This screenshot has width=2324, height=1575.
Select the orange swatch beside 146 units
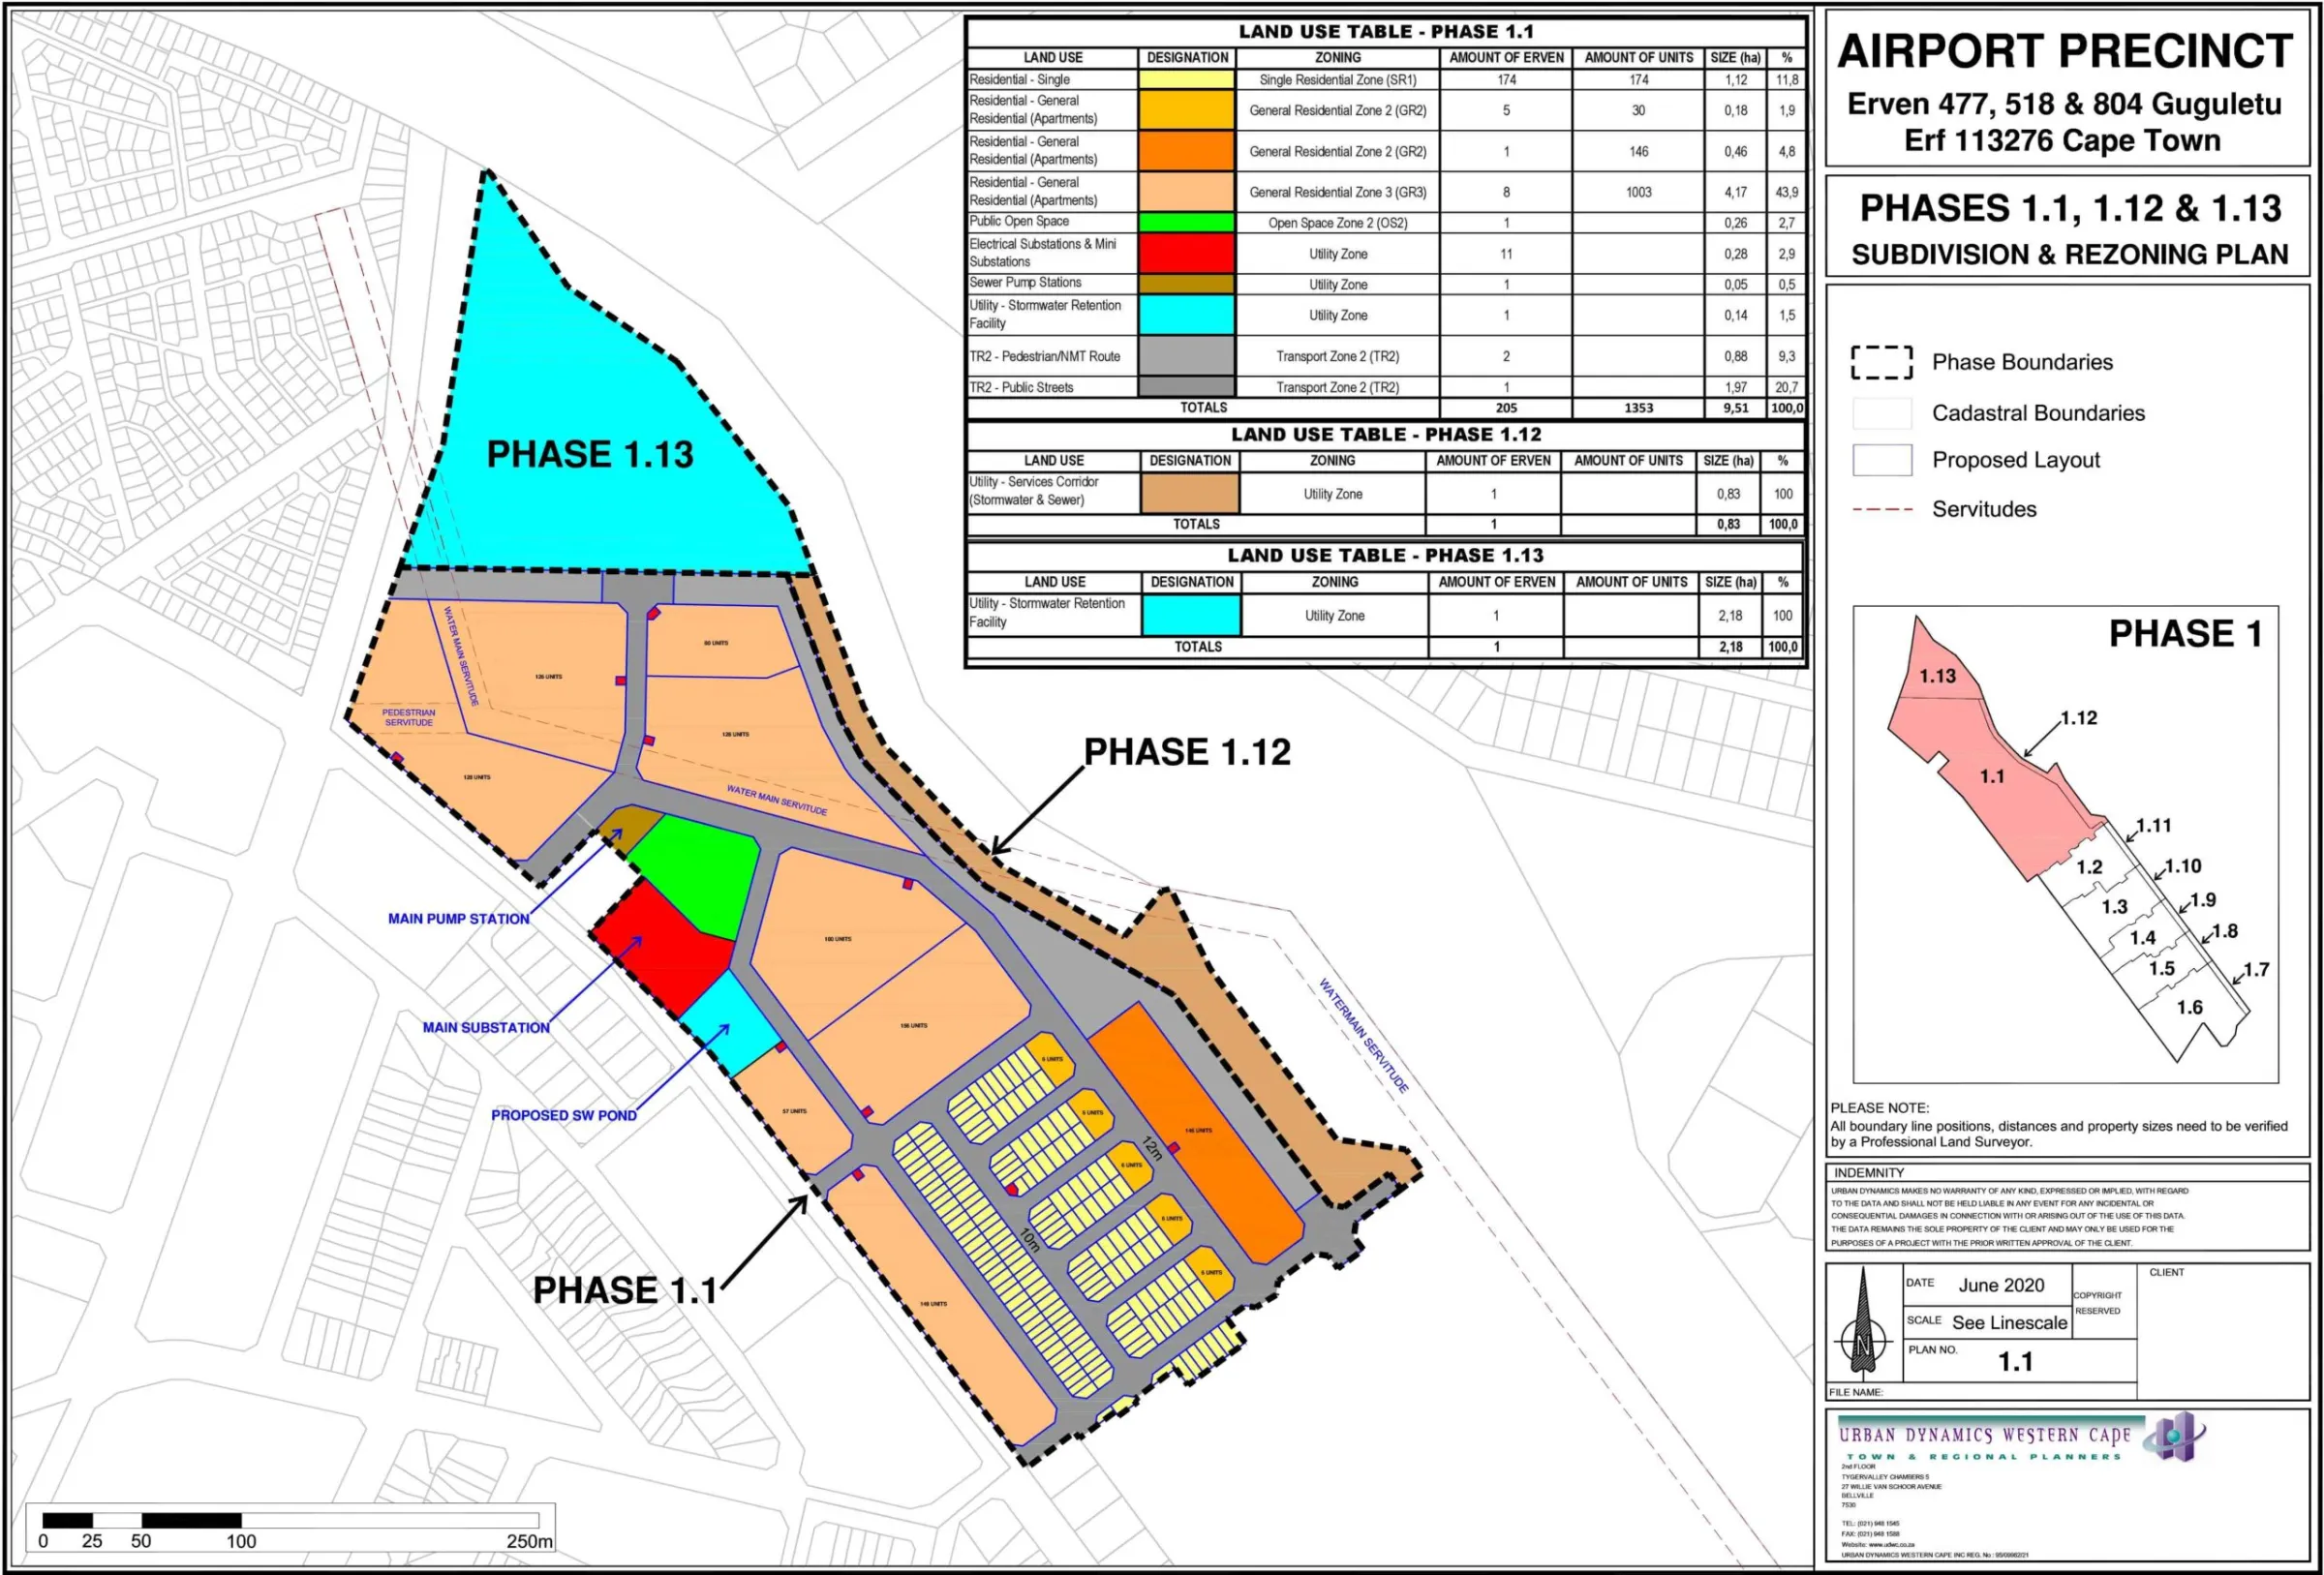pos(1186,151)
